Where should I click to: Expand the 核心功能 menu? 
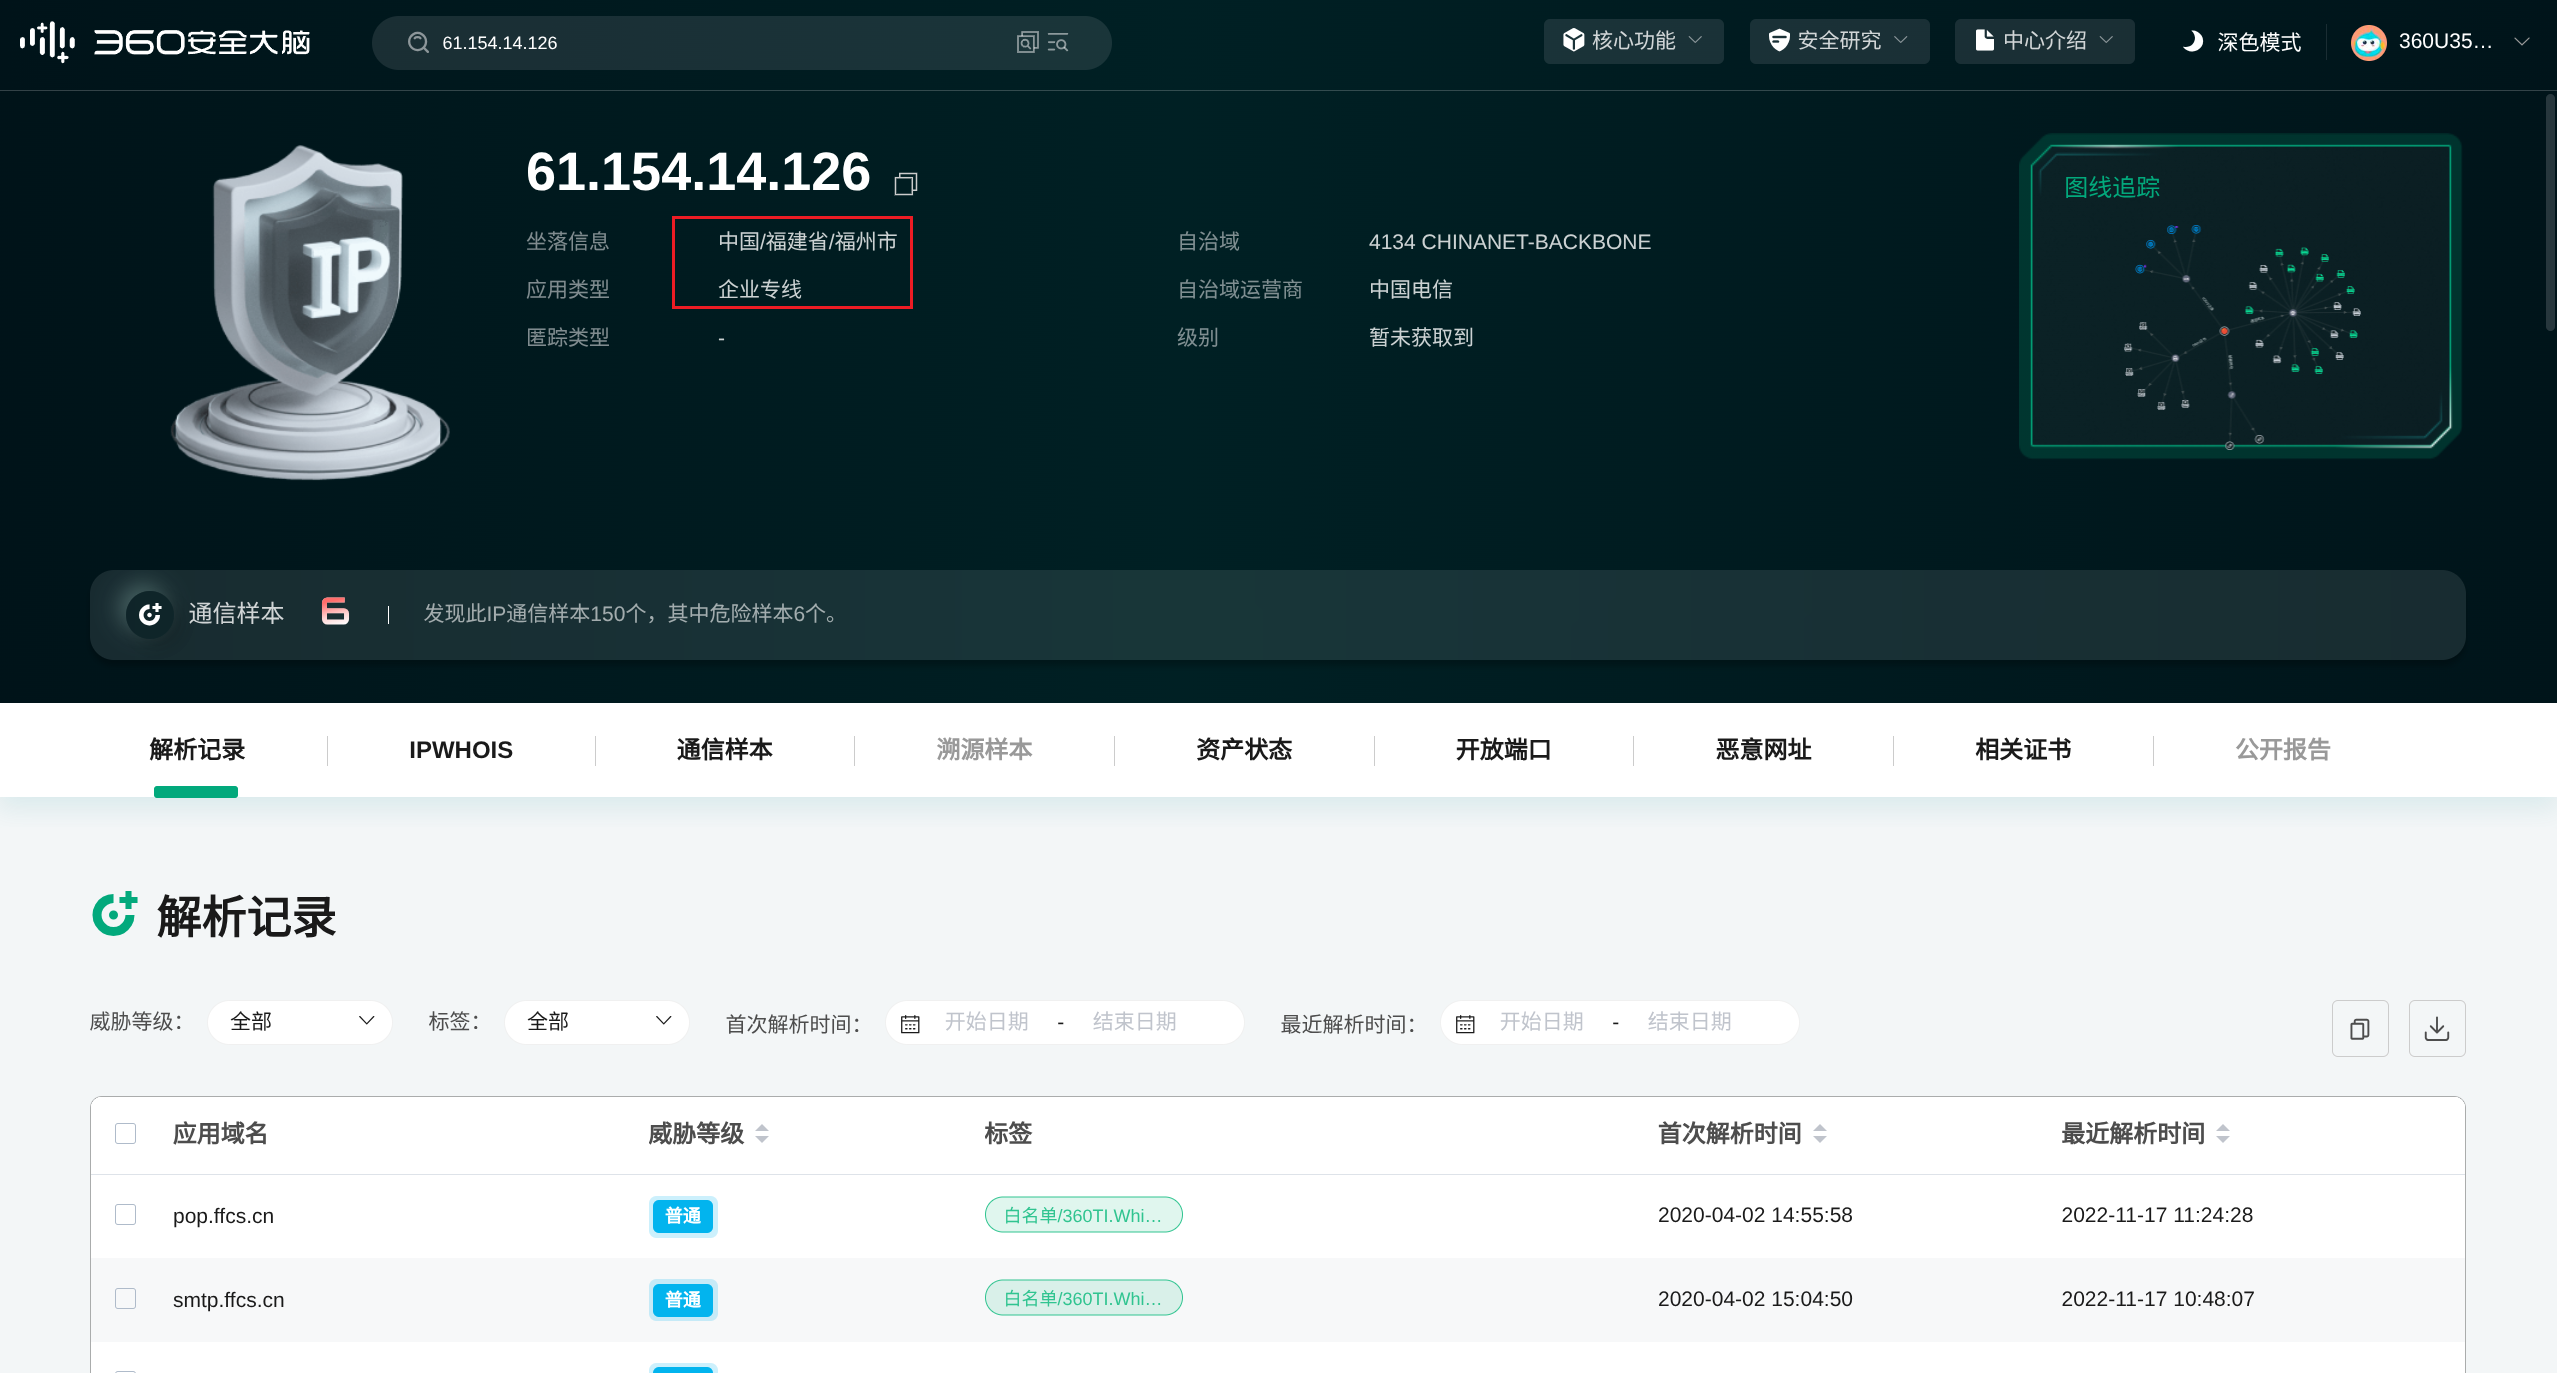coord(1632,41)
